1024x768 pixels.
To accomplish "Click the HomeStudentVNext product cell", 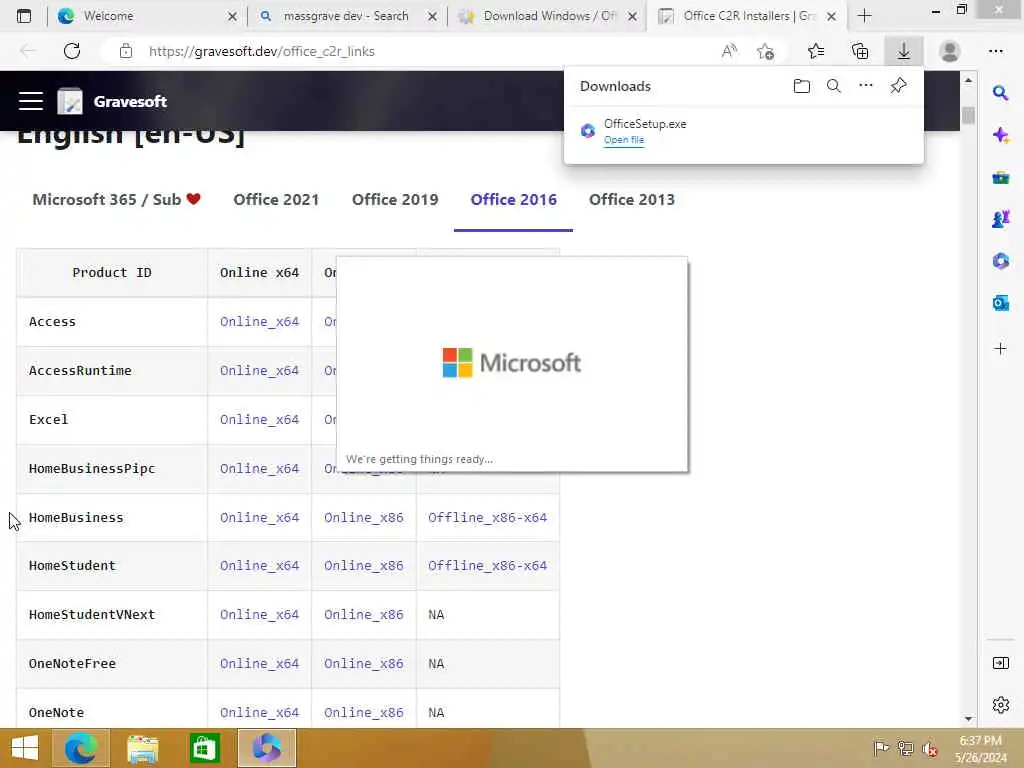I will tap(112, 615).
